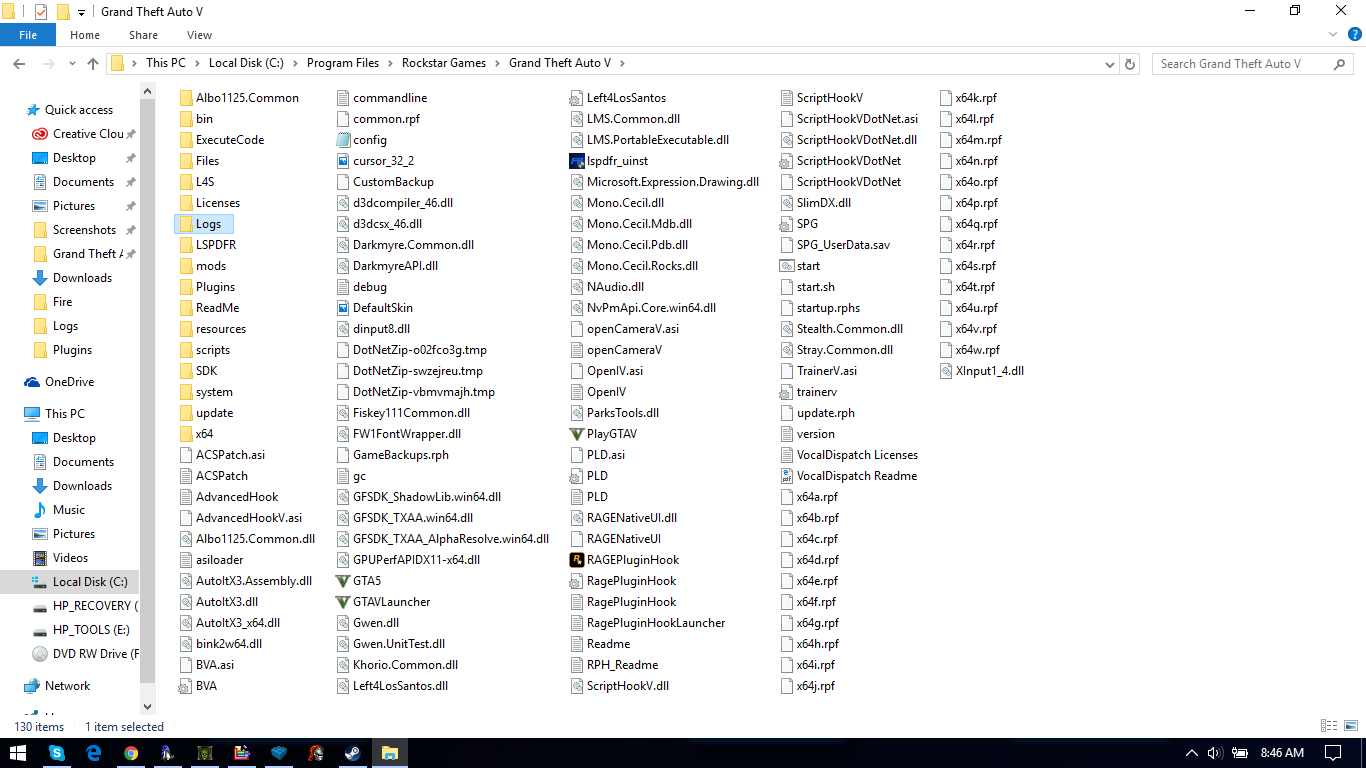This screenshot has width=1366, height=768.
Task: Launch Google Chrome from the taskbar
Action: (131, 753)
